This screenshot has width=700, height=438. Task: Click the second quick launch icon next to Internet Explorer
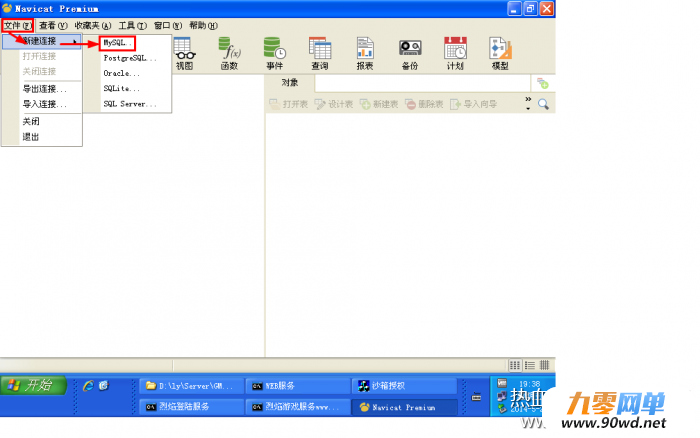pyautogui.click(x=104, y=386)
